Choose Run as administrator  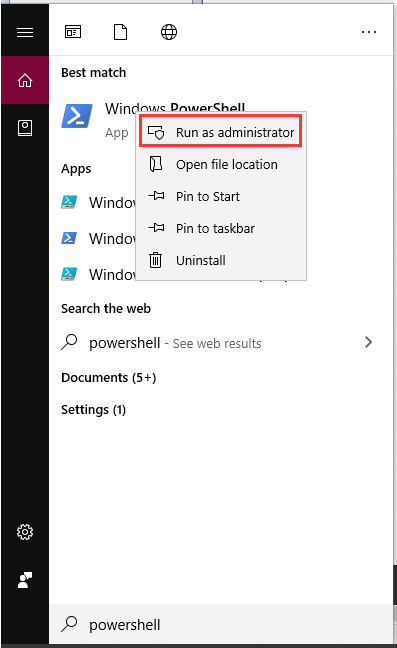(221, 132)
